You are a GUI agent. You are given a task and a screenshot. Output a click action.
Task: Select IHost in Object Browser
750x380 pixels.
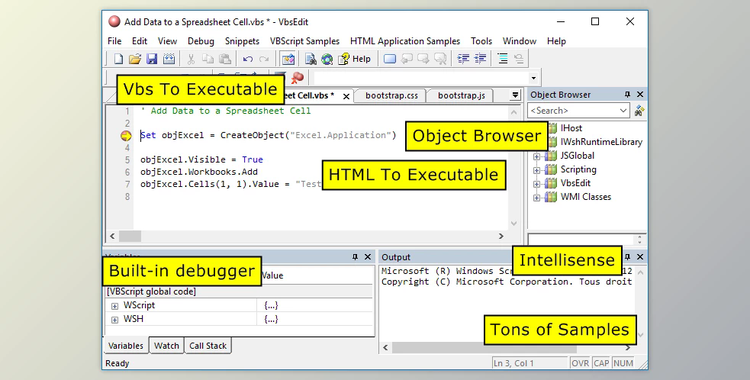click(571, 128)
